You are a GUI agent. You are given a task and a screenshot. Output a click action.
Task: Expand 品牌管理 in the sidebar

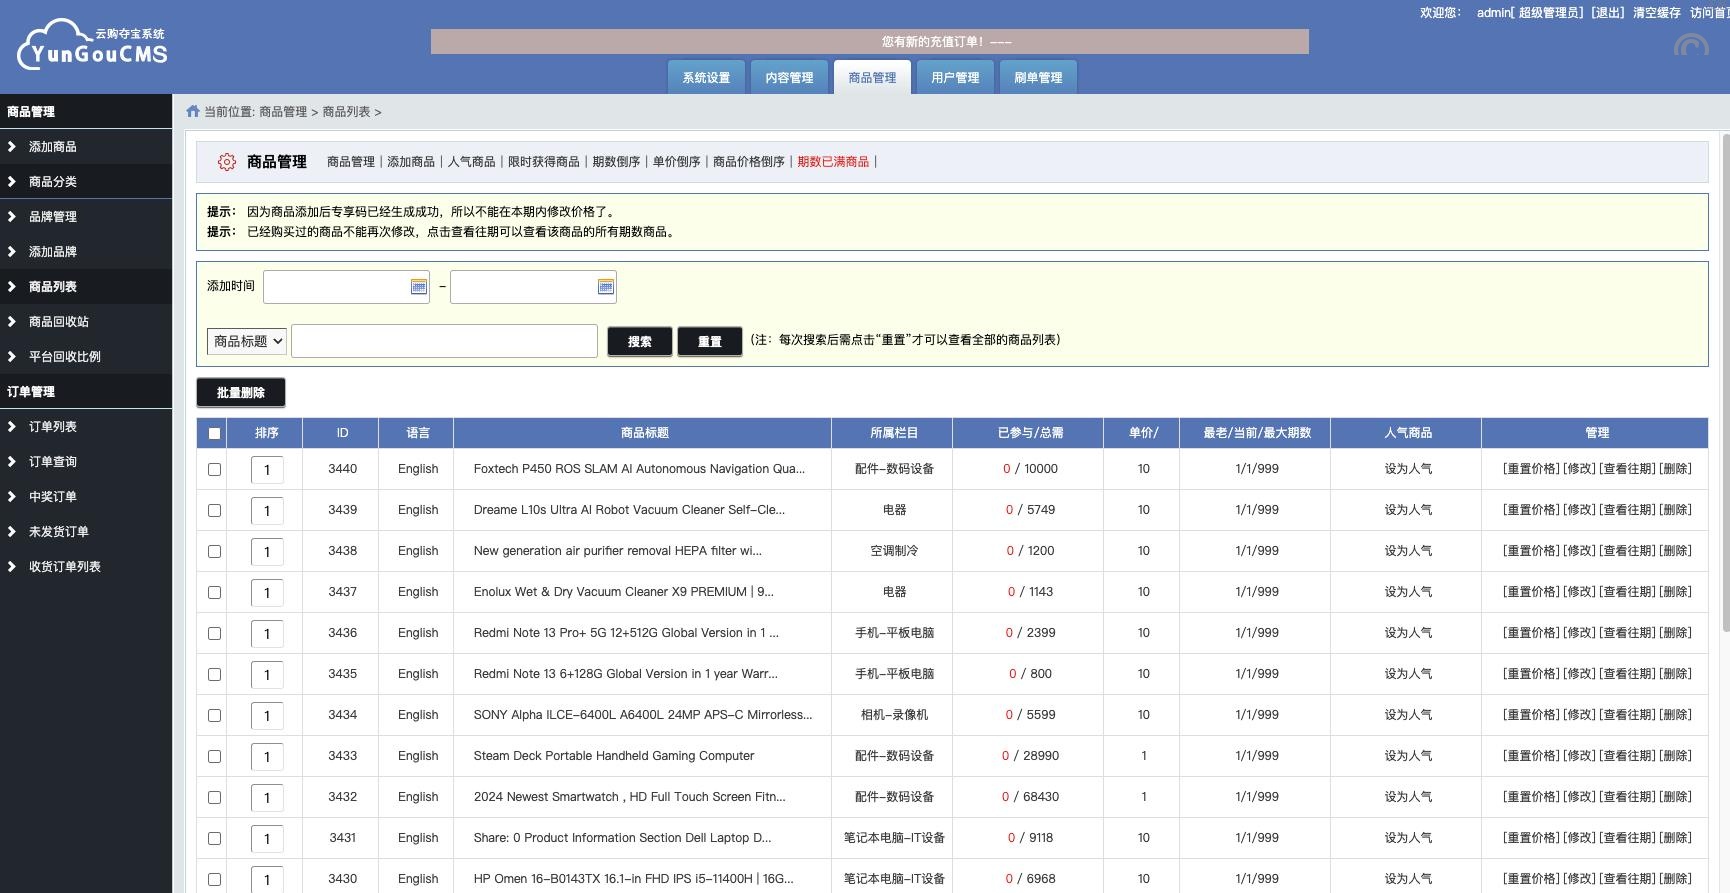52,217
